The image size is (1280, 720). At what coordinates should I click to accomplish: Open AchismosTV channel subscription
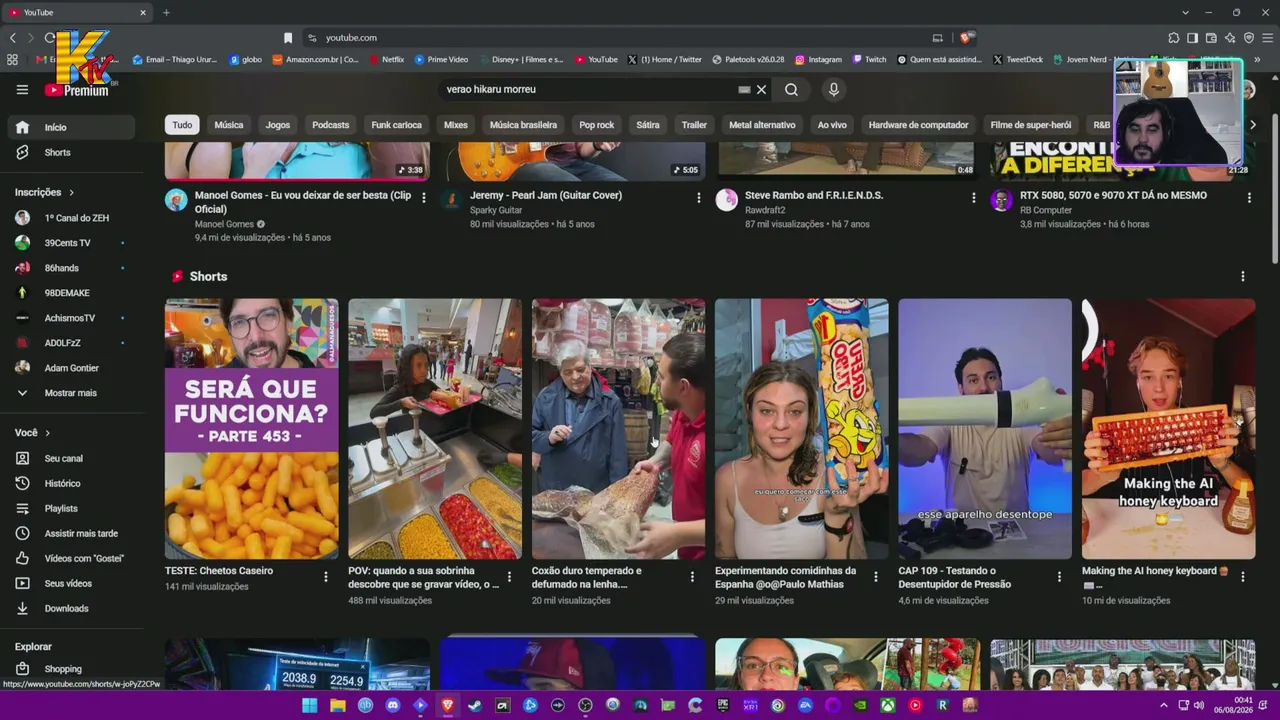68,318
